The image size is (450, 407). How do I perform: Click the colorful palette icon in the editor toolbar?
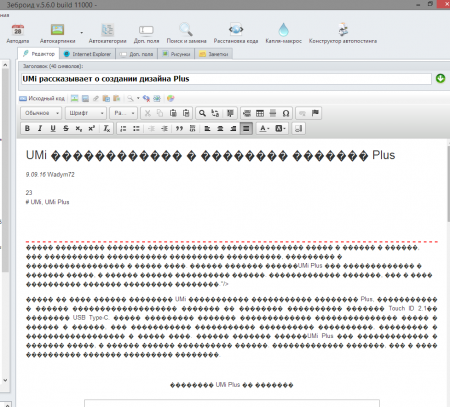[170, 98]
